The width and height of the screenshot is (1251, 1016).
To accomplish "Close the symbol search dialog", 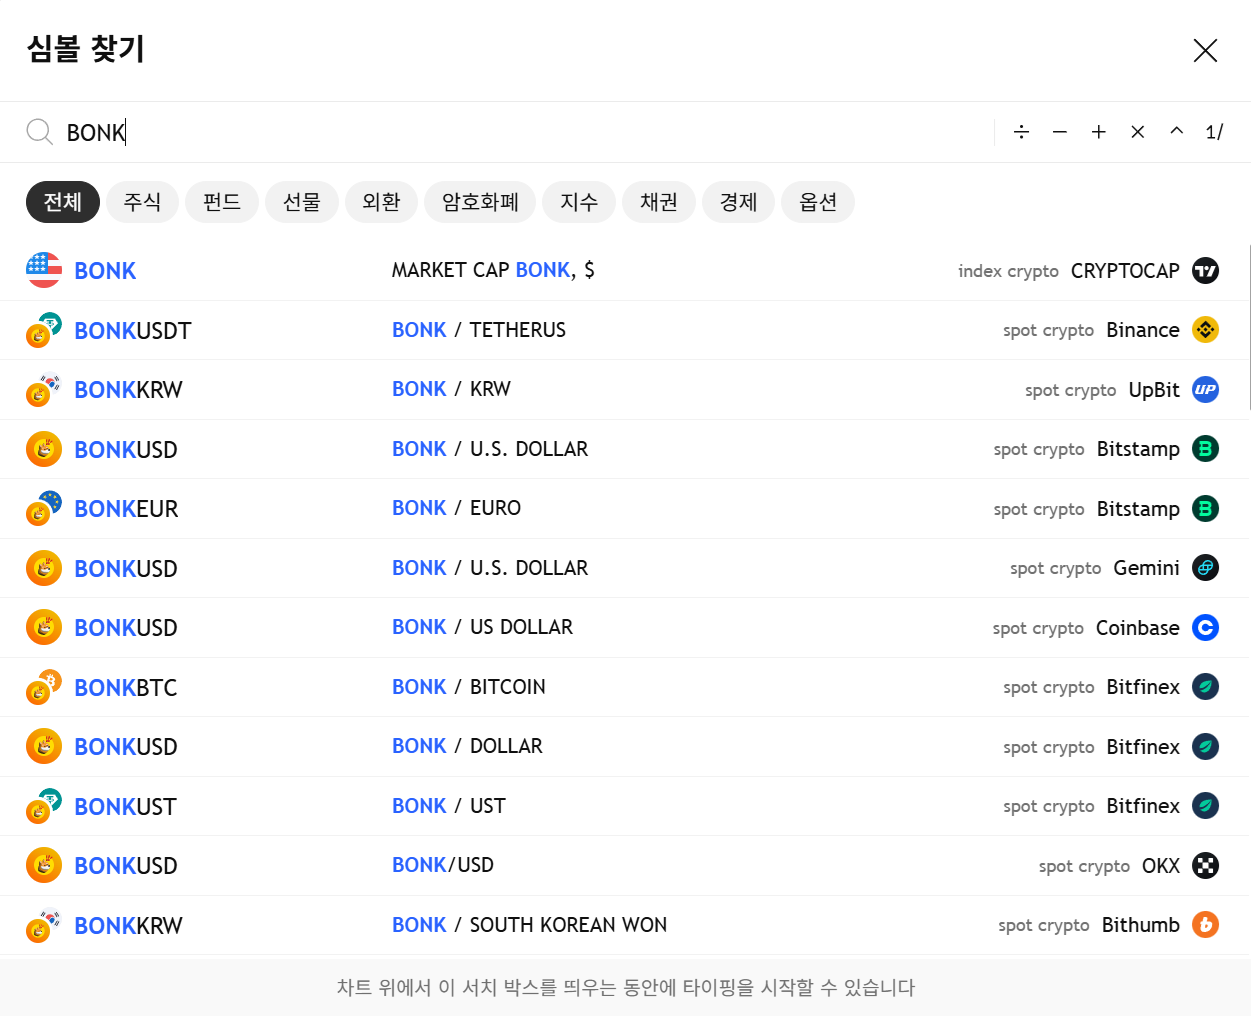I will click(1205, 50).
